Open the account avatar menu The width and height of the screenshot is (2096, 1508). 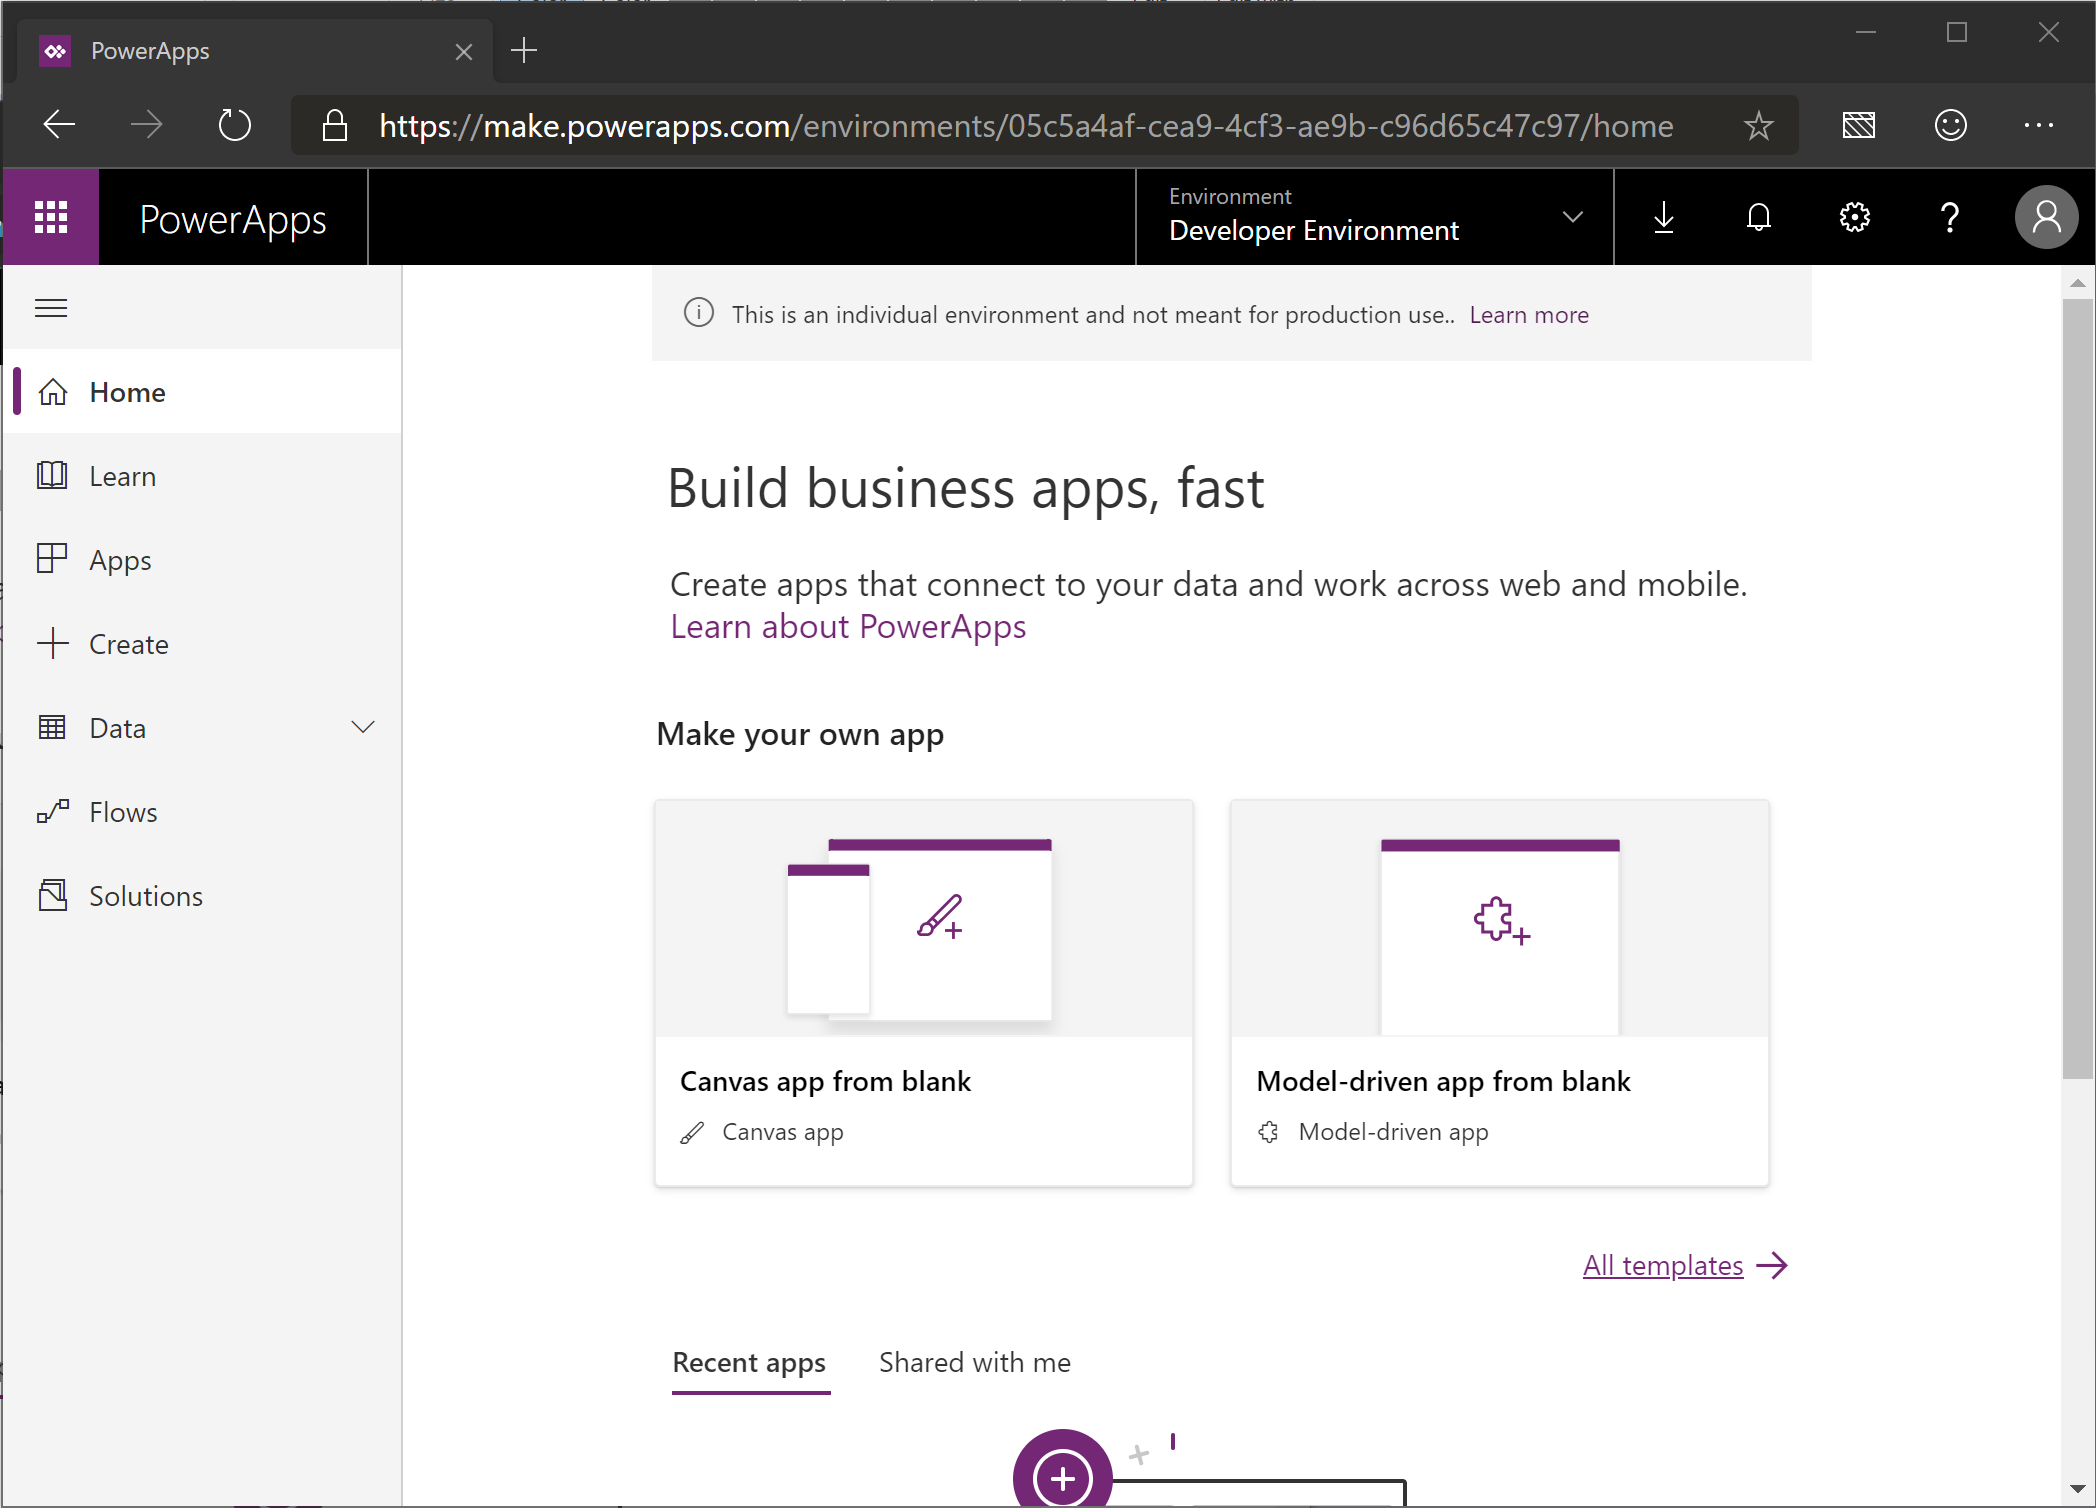pos(2045,217)
